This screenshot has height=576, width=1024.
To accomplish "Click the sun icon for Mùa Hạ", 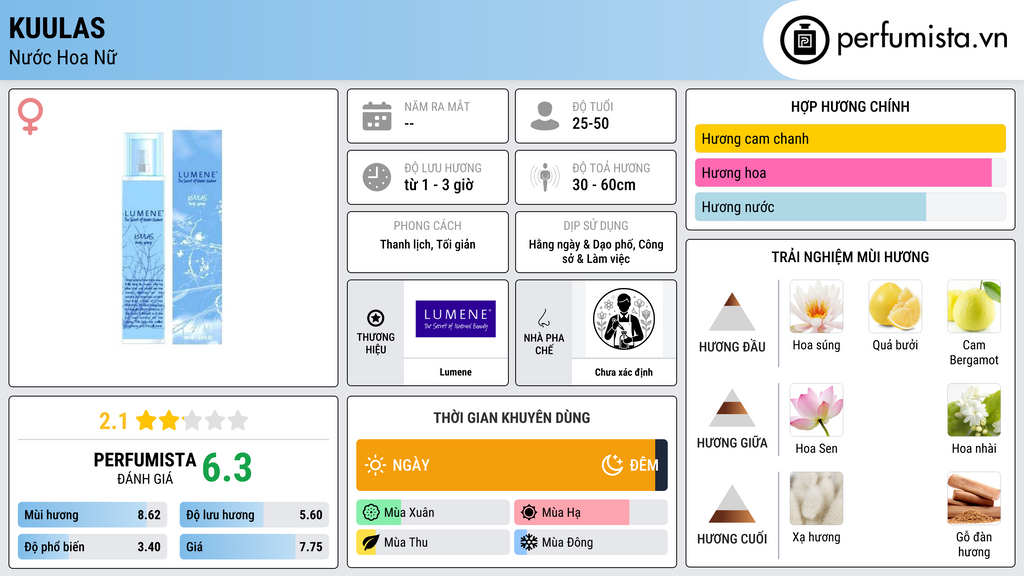I will point(529,513).
